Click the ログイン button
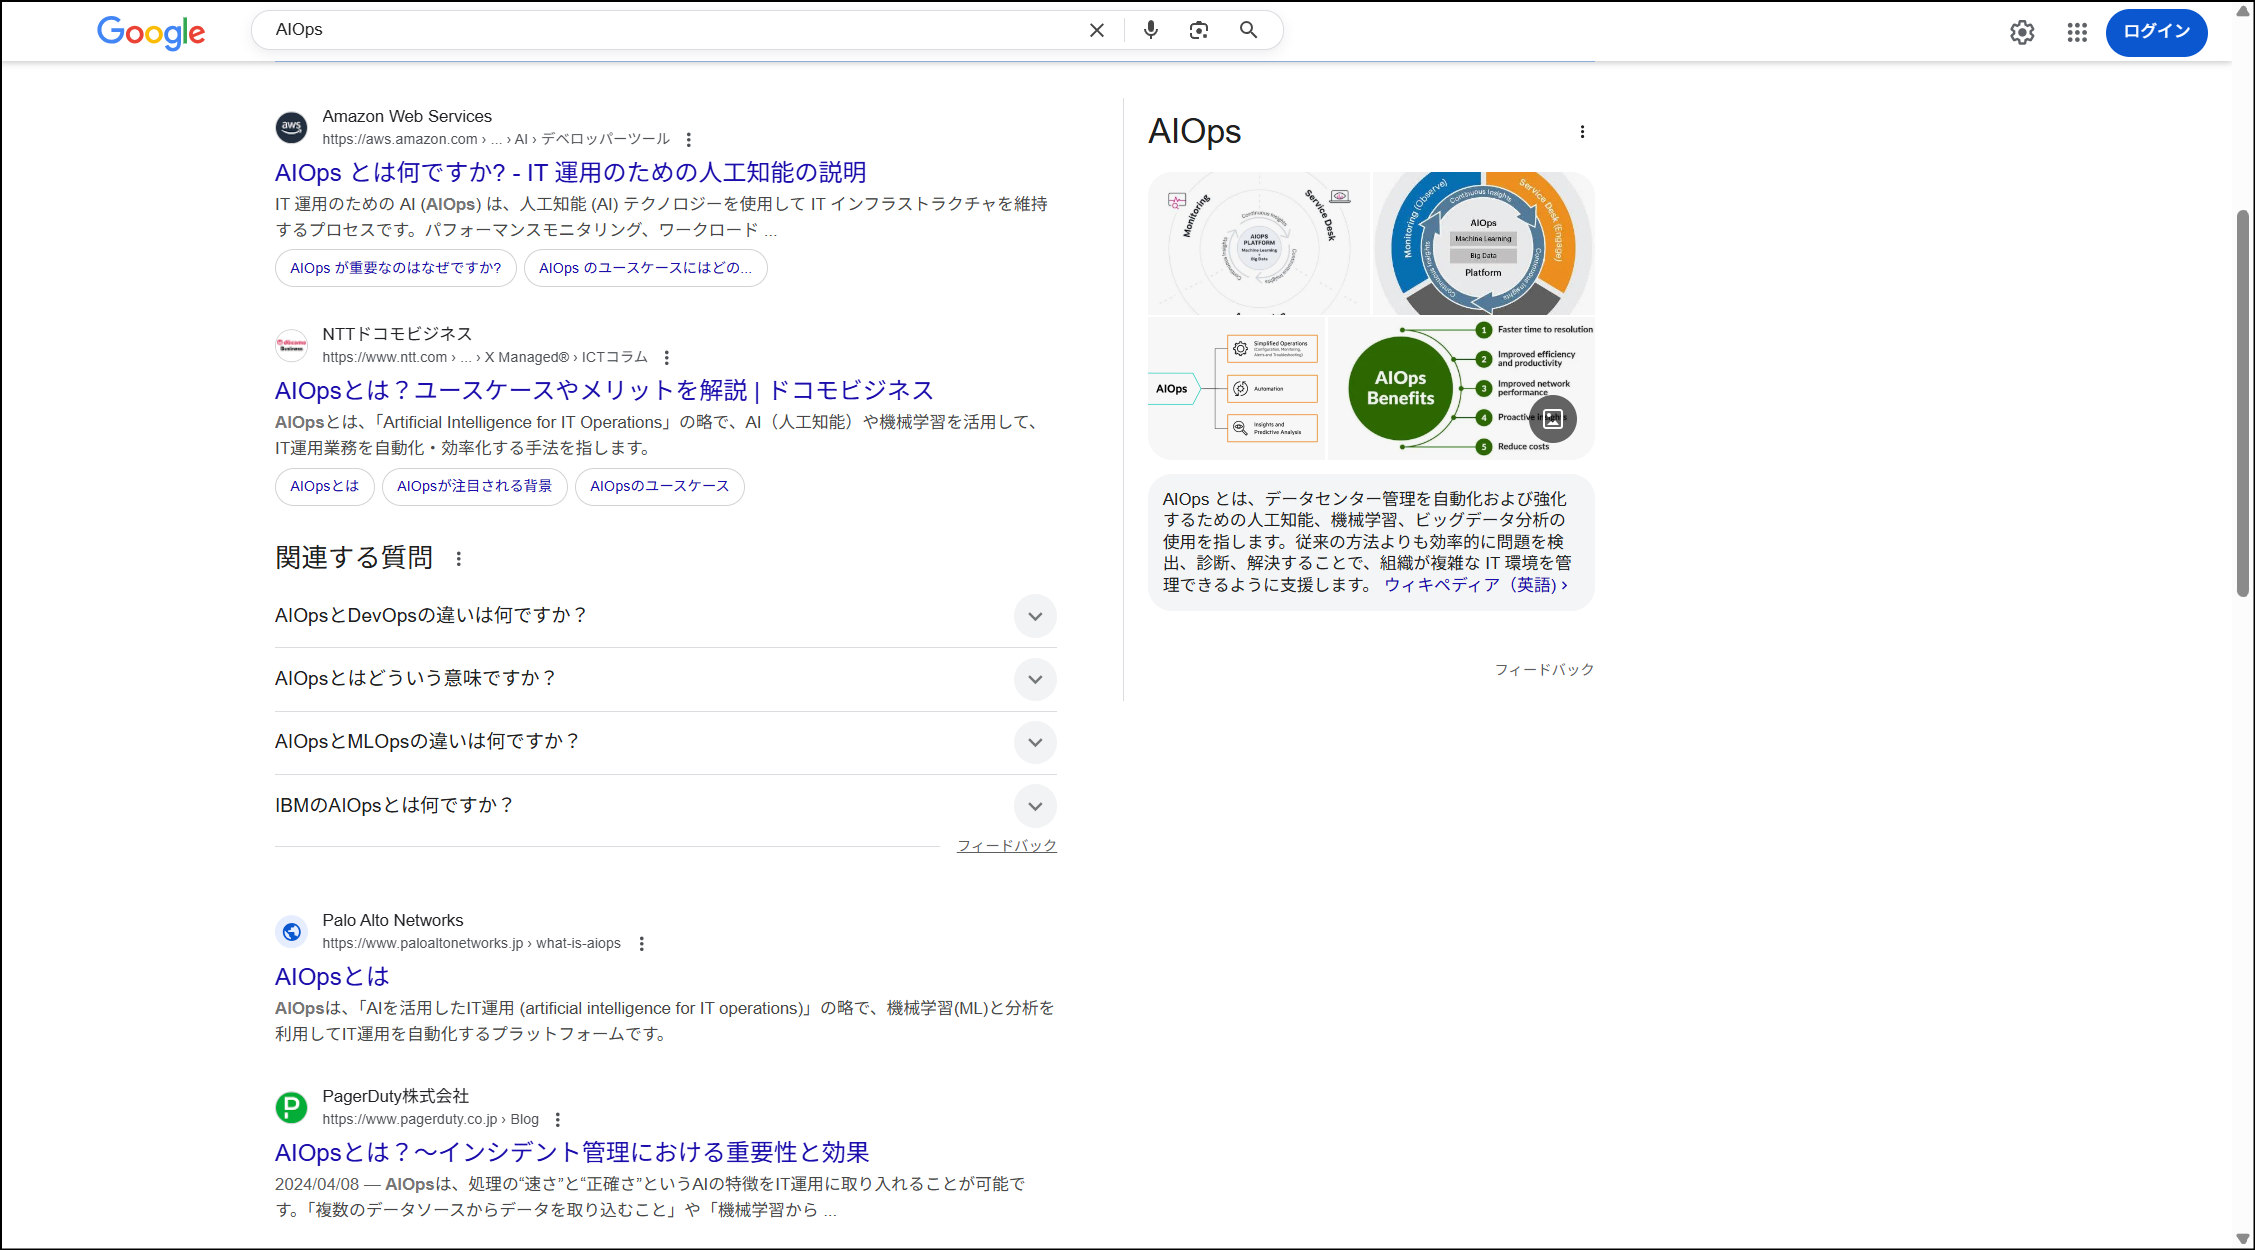Viewport: 2255px width, 1250px height. pyautogui.click(x=2156, y=32)
